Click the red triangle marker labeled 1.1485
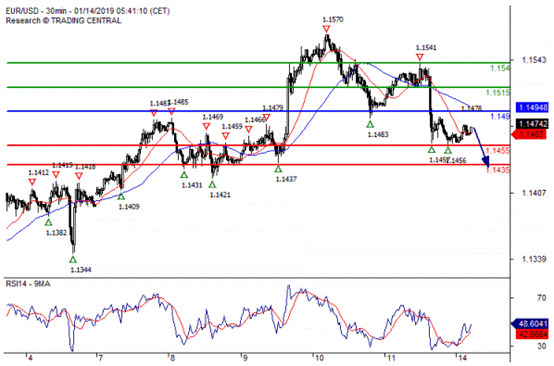554x366 pixels. click(x=171, y=112)
